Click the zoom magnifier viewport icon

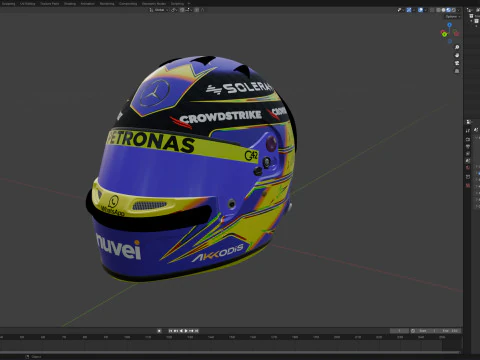(x=457, y=47)
